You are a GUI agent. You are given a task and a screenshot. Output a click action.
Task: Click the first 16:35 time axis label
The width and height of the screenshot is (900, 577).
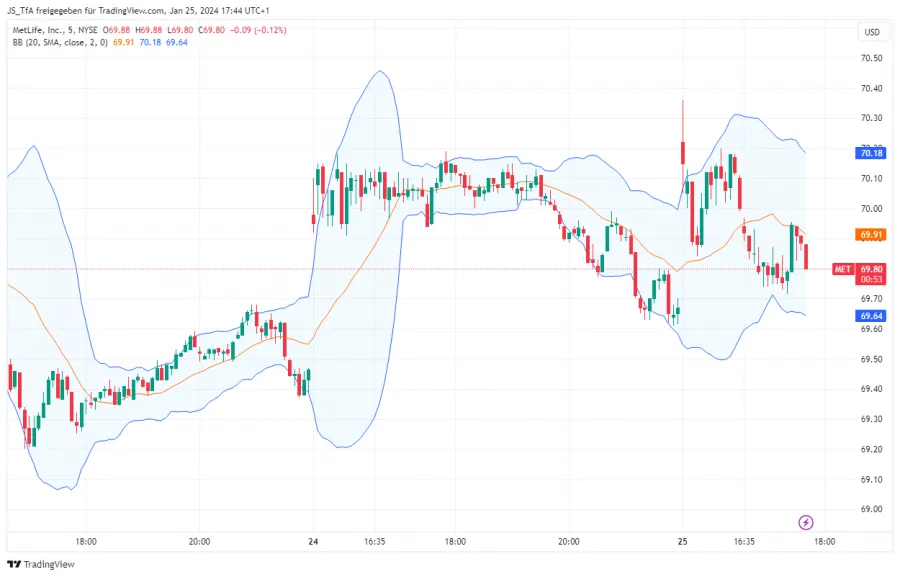click(375, 541)
